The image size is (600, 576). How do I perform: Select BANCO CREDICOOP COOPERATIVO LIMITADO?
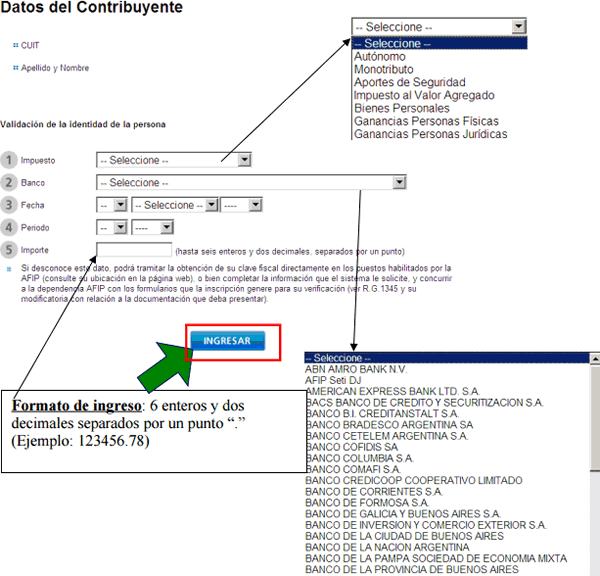pos(414,480)
